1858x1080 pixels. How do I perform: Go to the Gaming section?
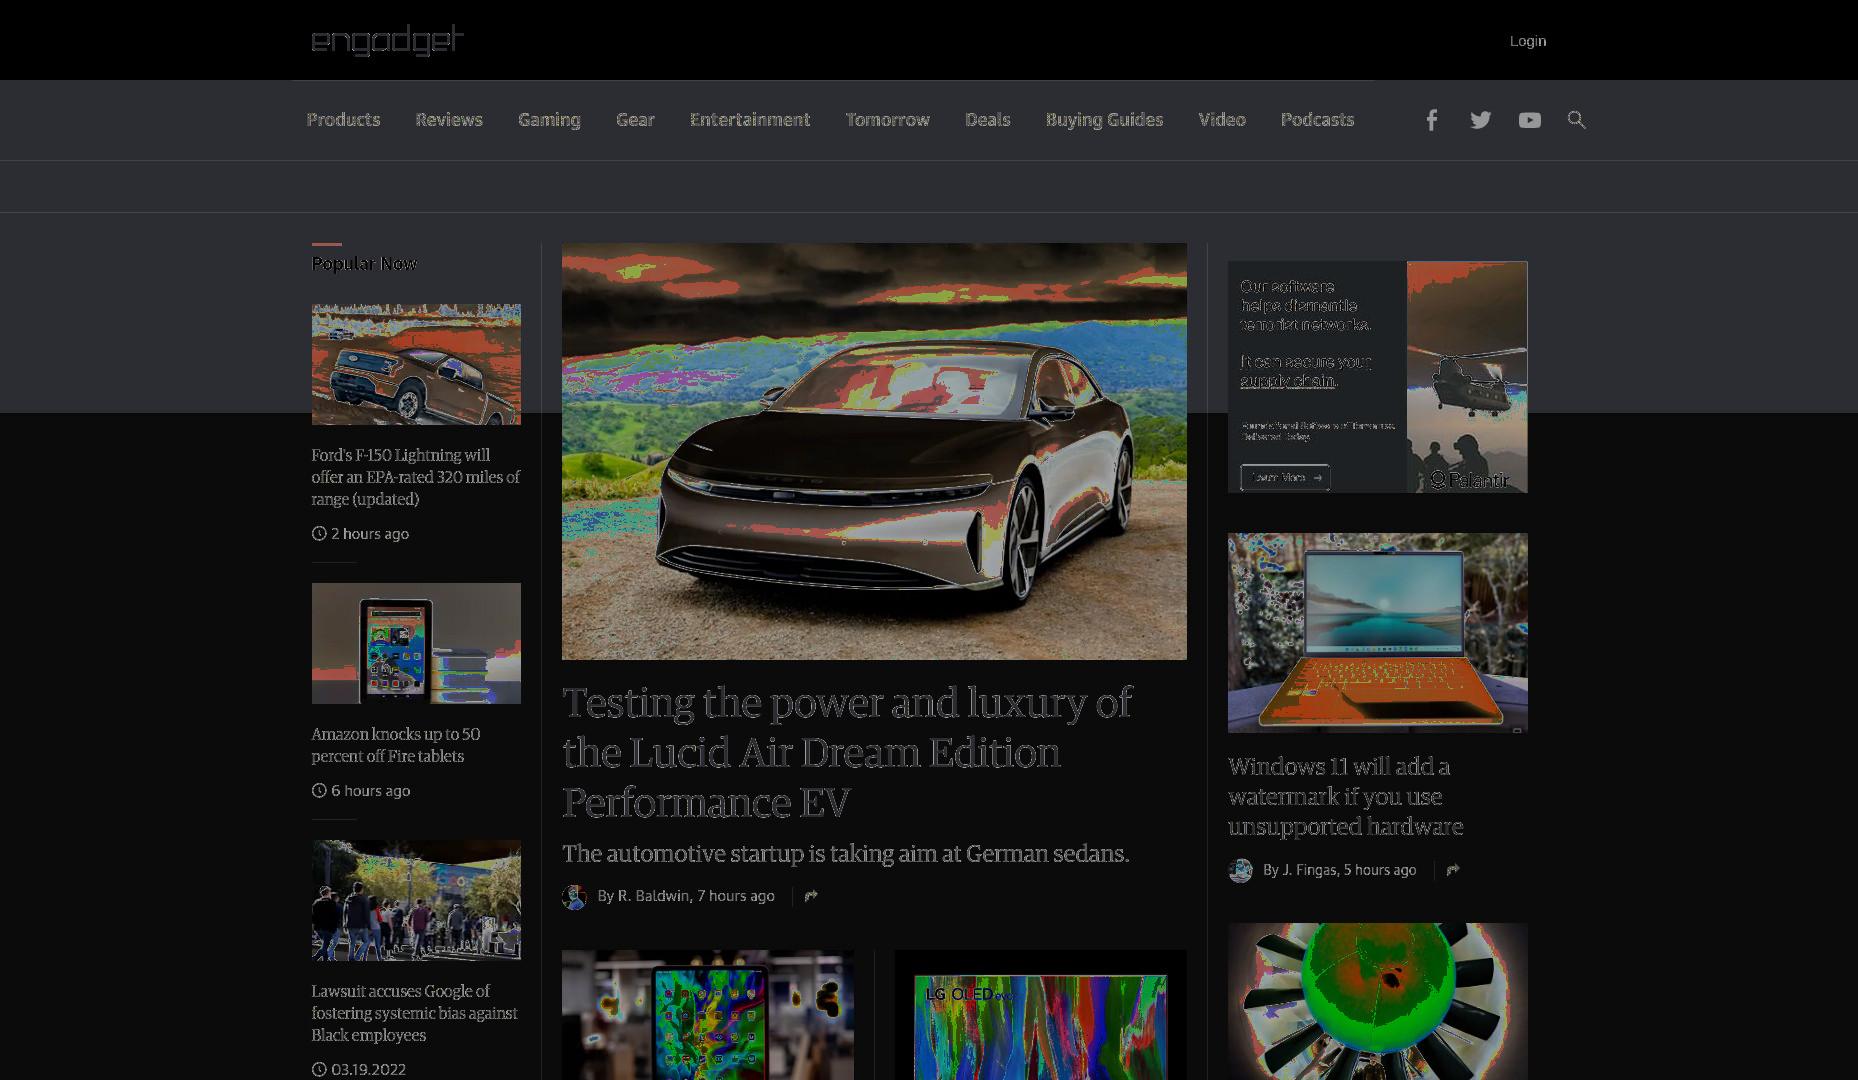tap(549, 120)
